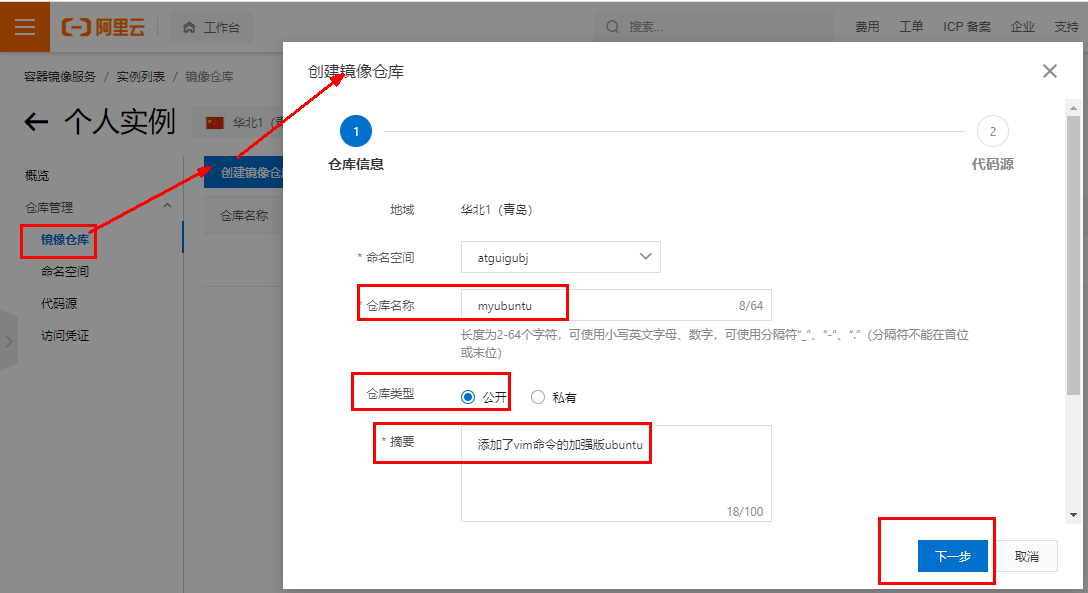Open the ICP 备案 menu

(967, 27)
